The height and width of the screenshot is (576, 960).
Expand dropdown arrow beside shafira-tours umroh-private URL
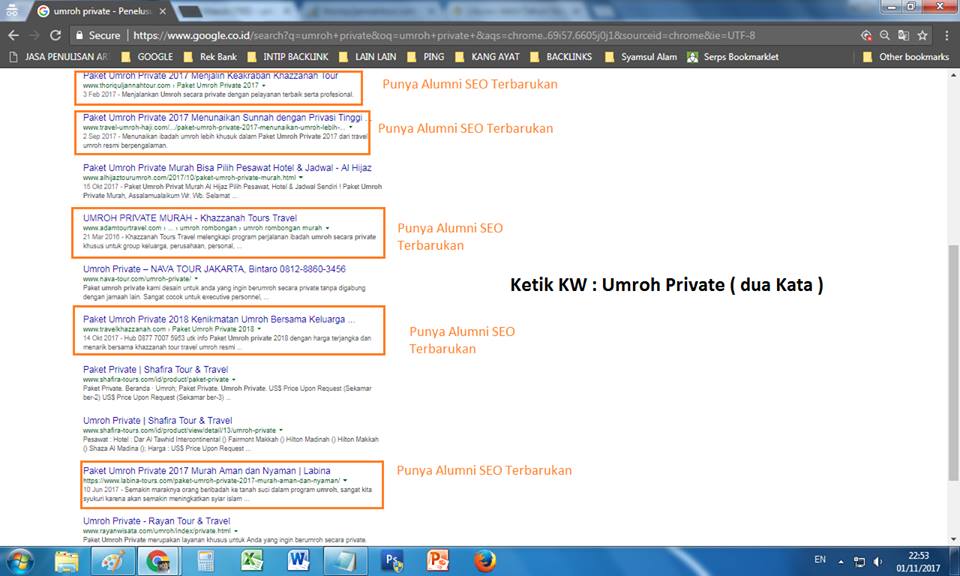coord(281,430)
